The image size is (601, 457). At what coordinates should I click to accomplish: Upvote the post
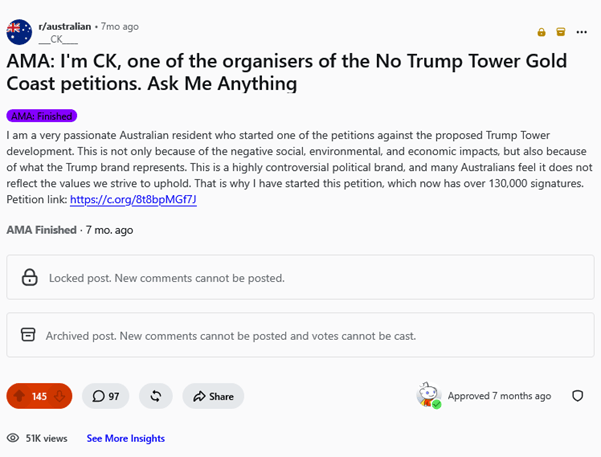[x=20, y=396]
